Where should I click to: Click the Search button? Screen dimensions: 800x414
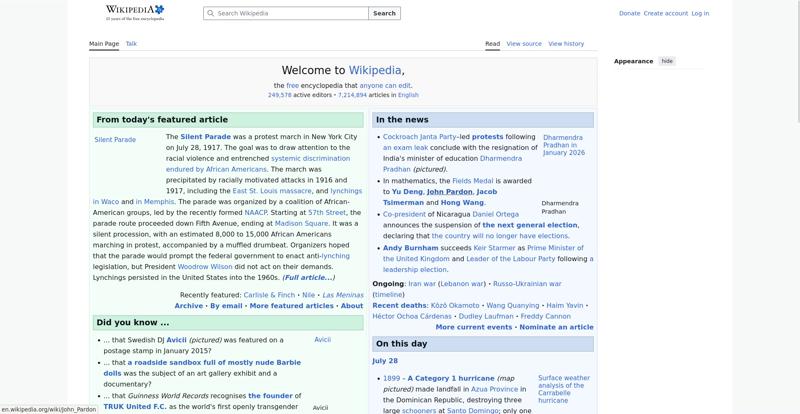tap(384, 13)
